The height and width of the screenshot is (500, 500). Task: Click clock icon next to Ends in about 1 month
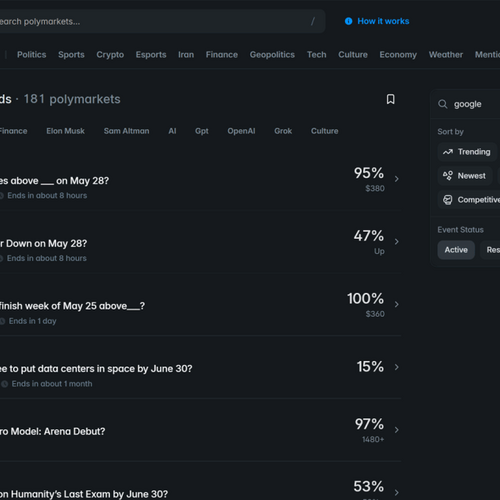[x=4, y=384]
